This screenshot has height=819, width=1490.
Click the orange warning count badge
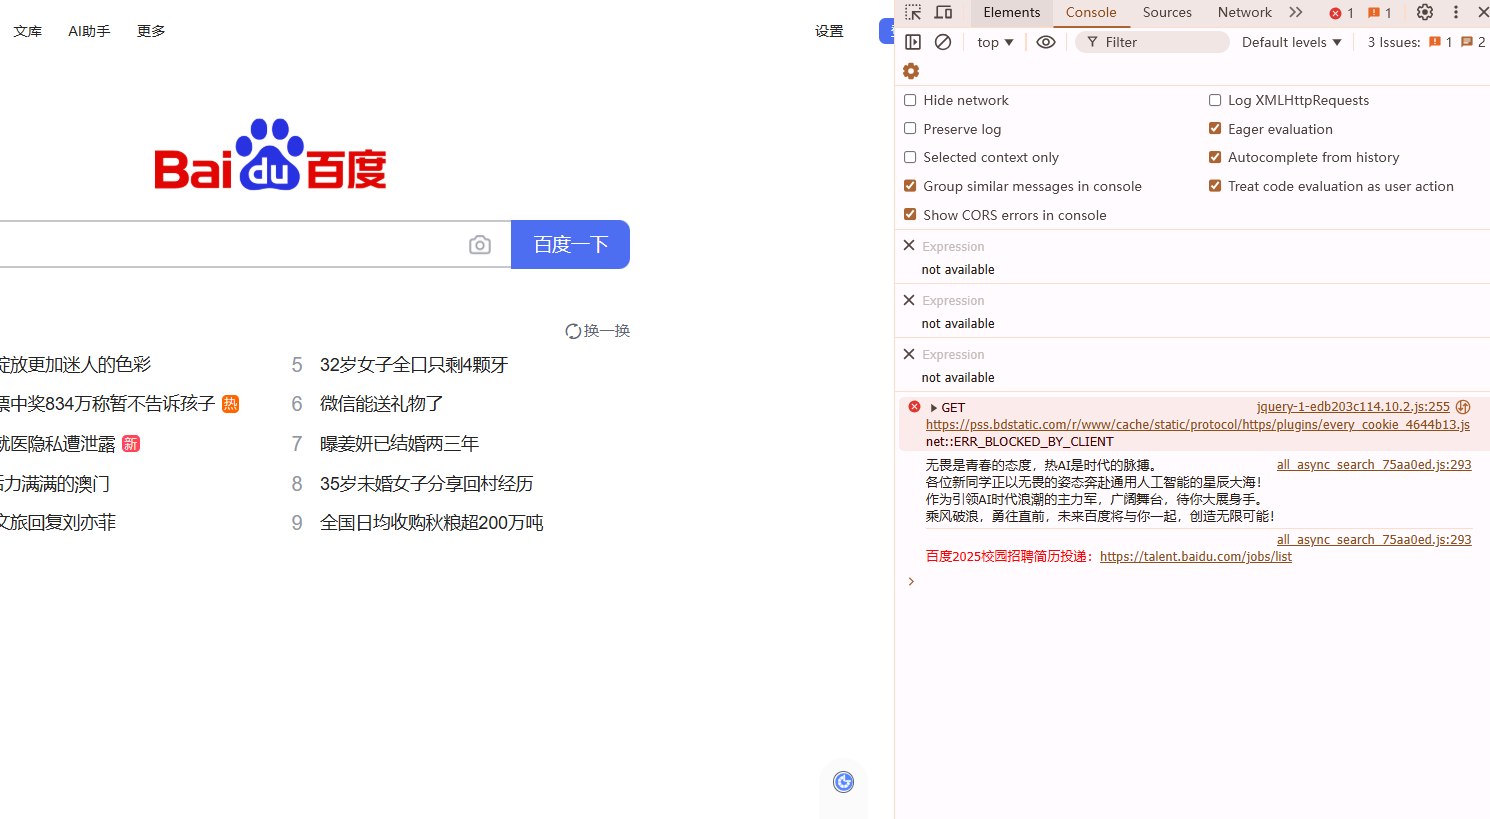(1380, 13)
